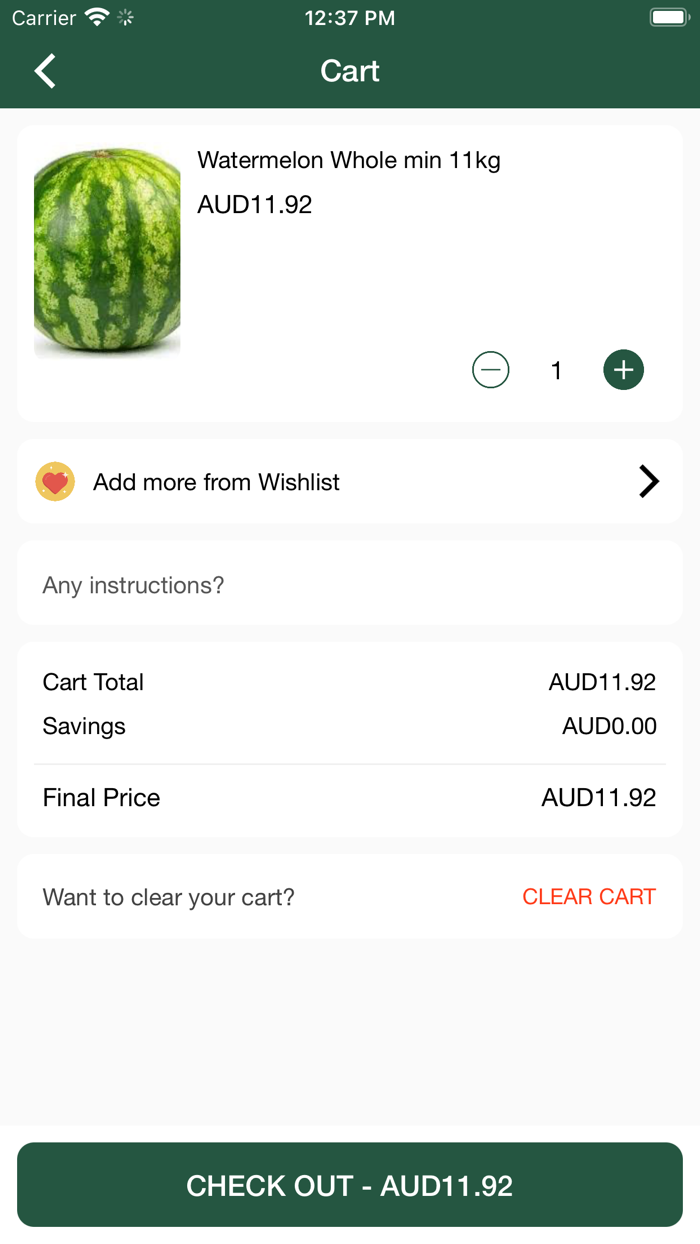Expand the wishlist chevron arrow
Screen dimensions: 700x1244
click(x=649, y=482)
